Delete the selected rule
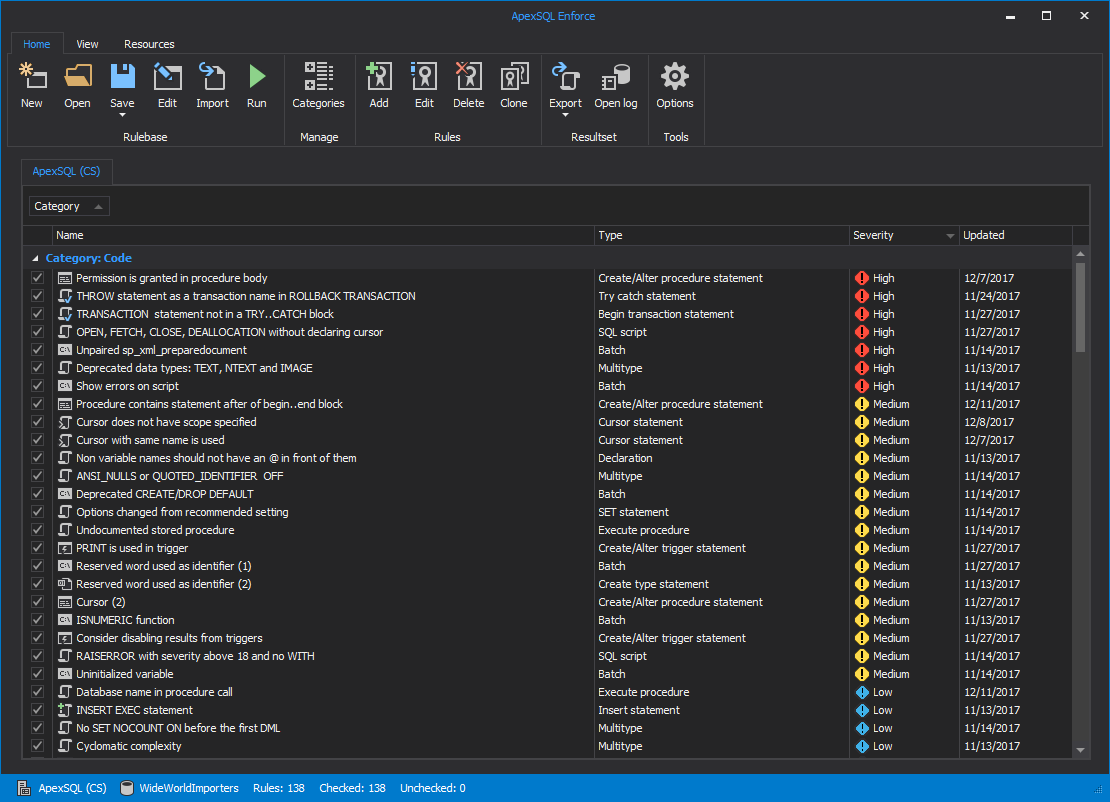This screenshot has width=1110, height=802. point(468,84)
